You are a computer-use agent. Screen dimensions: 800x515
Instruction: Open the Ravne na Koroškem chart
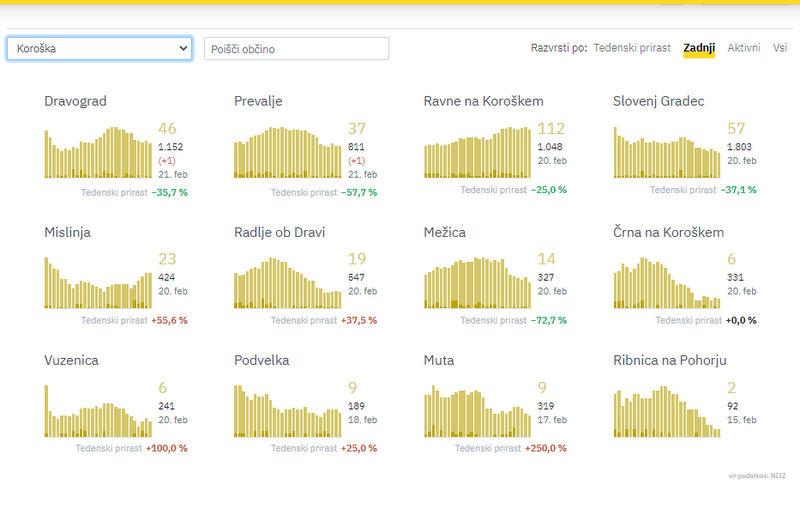[x=477, y=153]
